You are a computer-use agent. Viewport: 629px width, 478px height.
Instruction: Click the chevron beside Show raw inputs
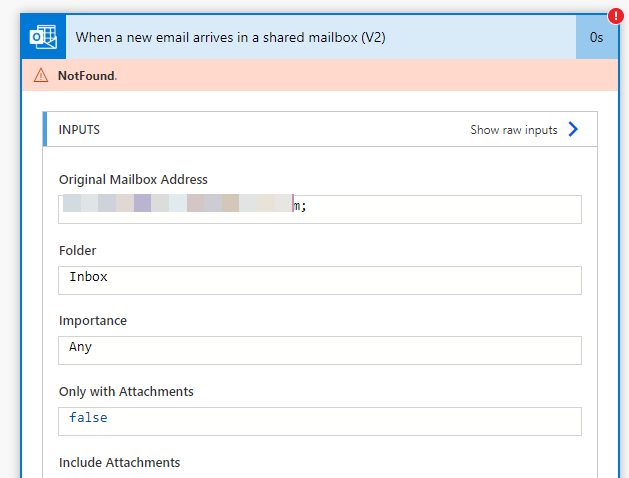[573, 129]
